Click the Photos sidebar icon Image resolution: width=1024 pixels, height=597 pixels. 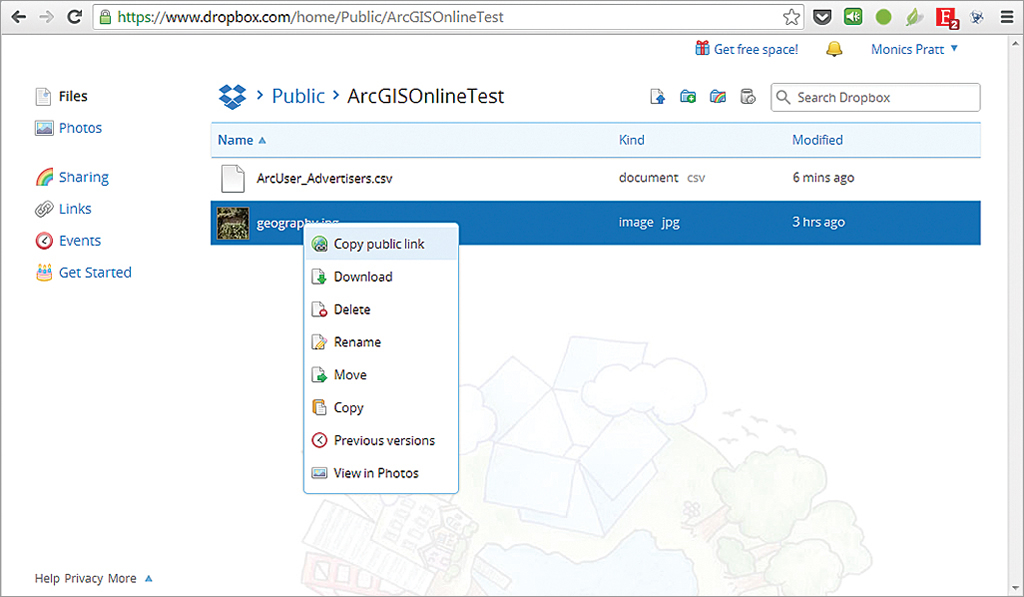[44, 128]
